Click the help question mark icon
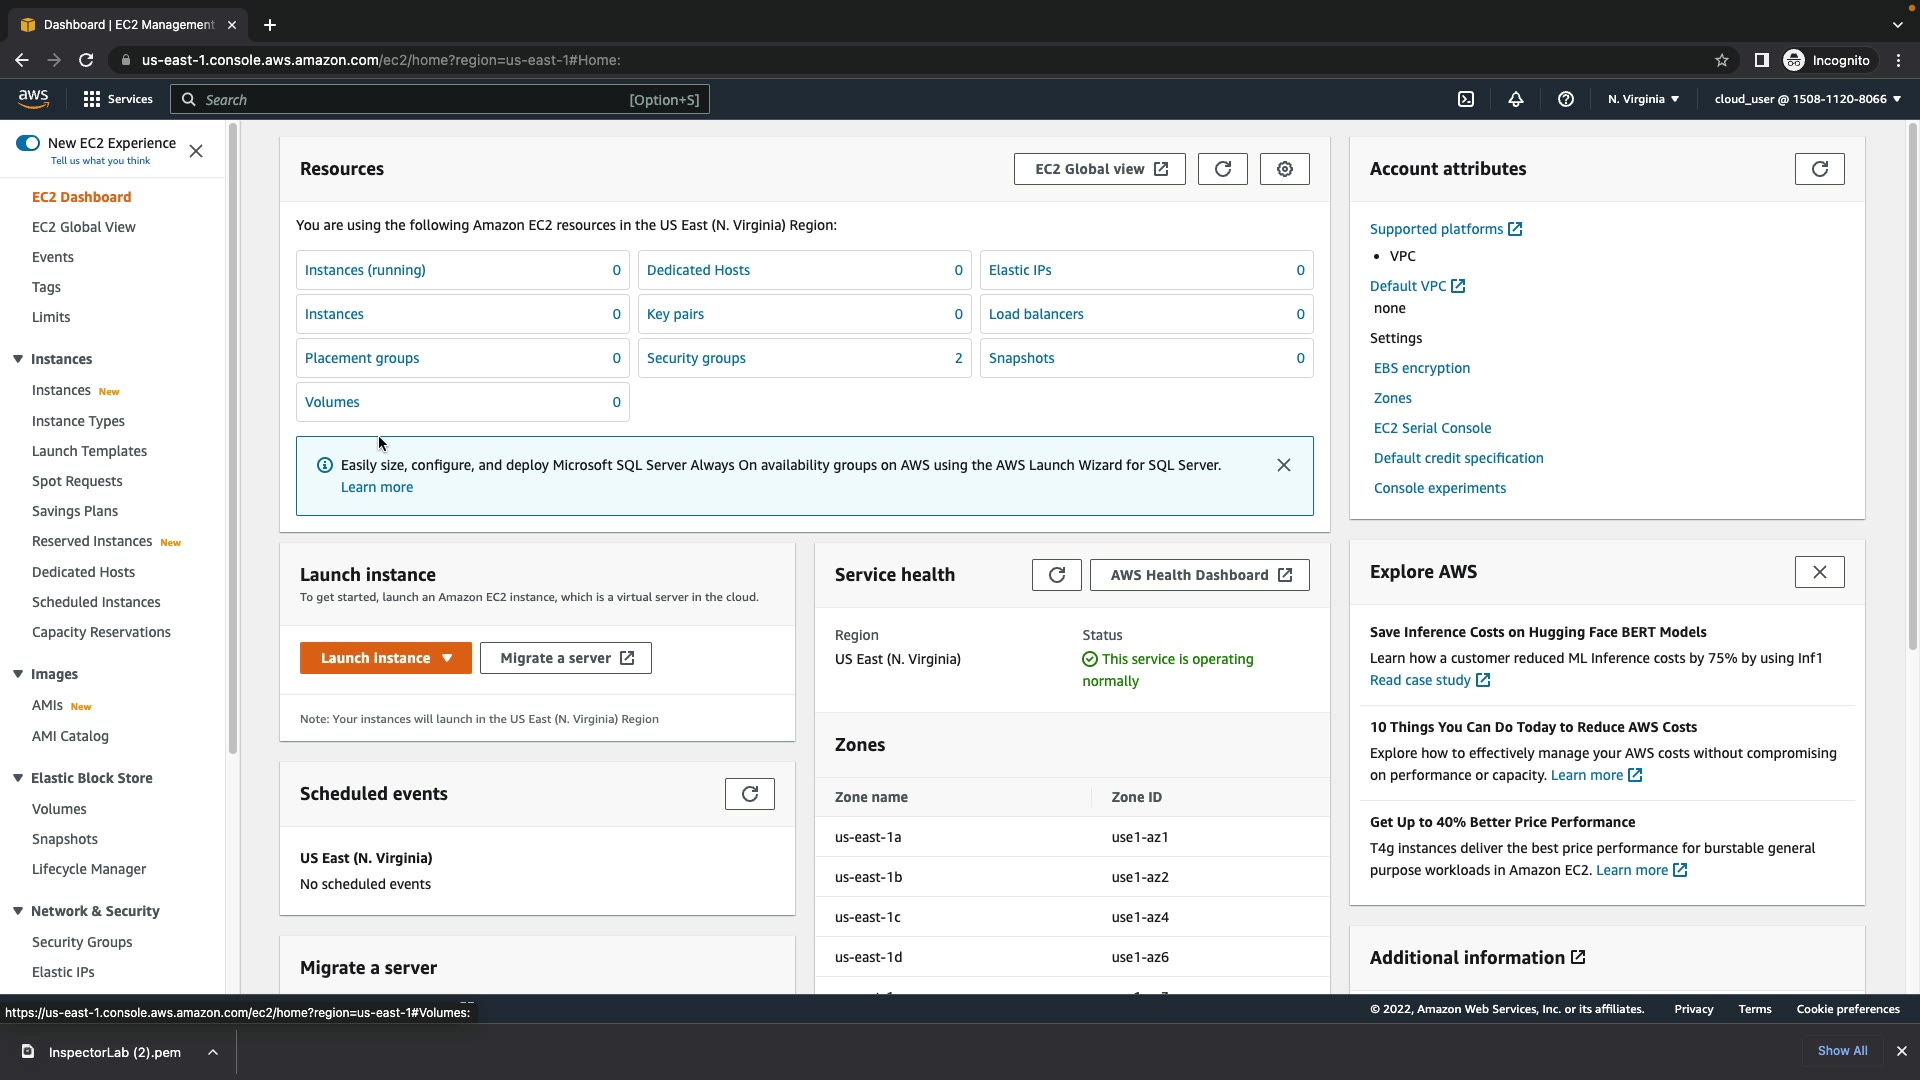 1566,99
